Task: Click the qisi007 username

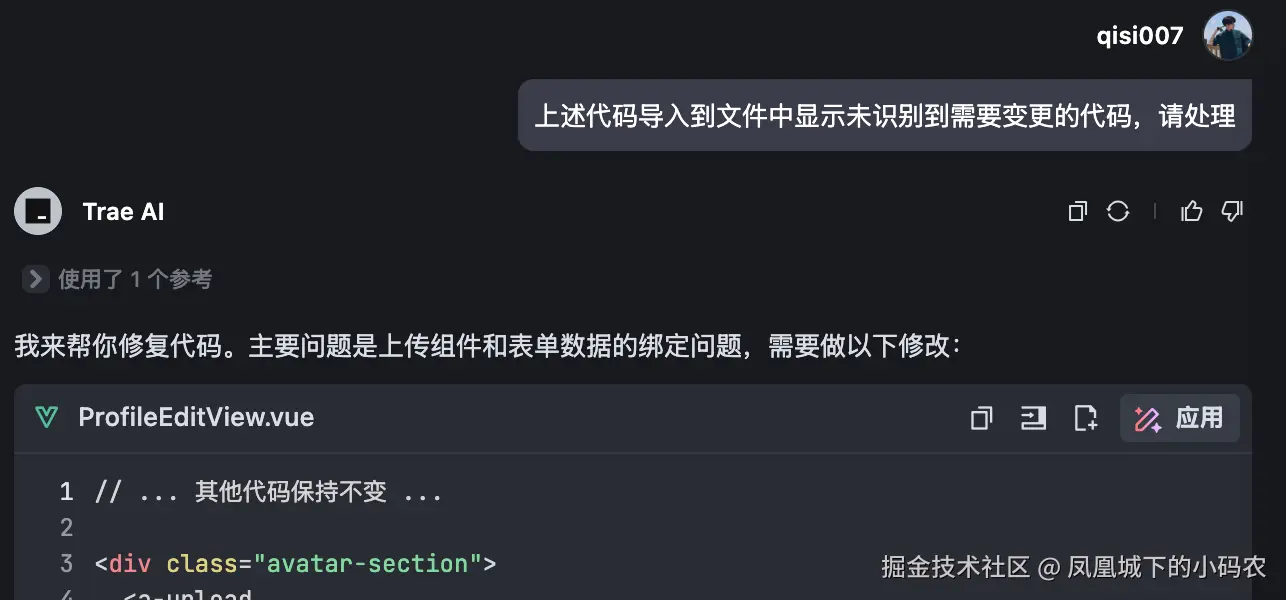Action: tap(1139, 37)
